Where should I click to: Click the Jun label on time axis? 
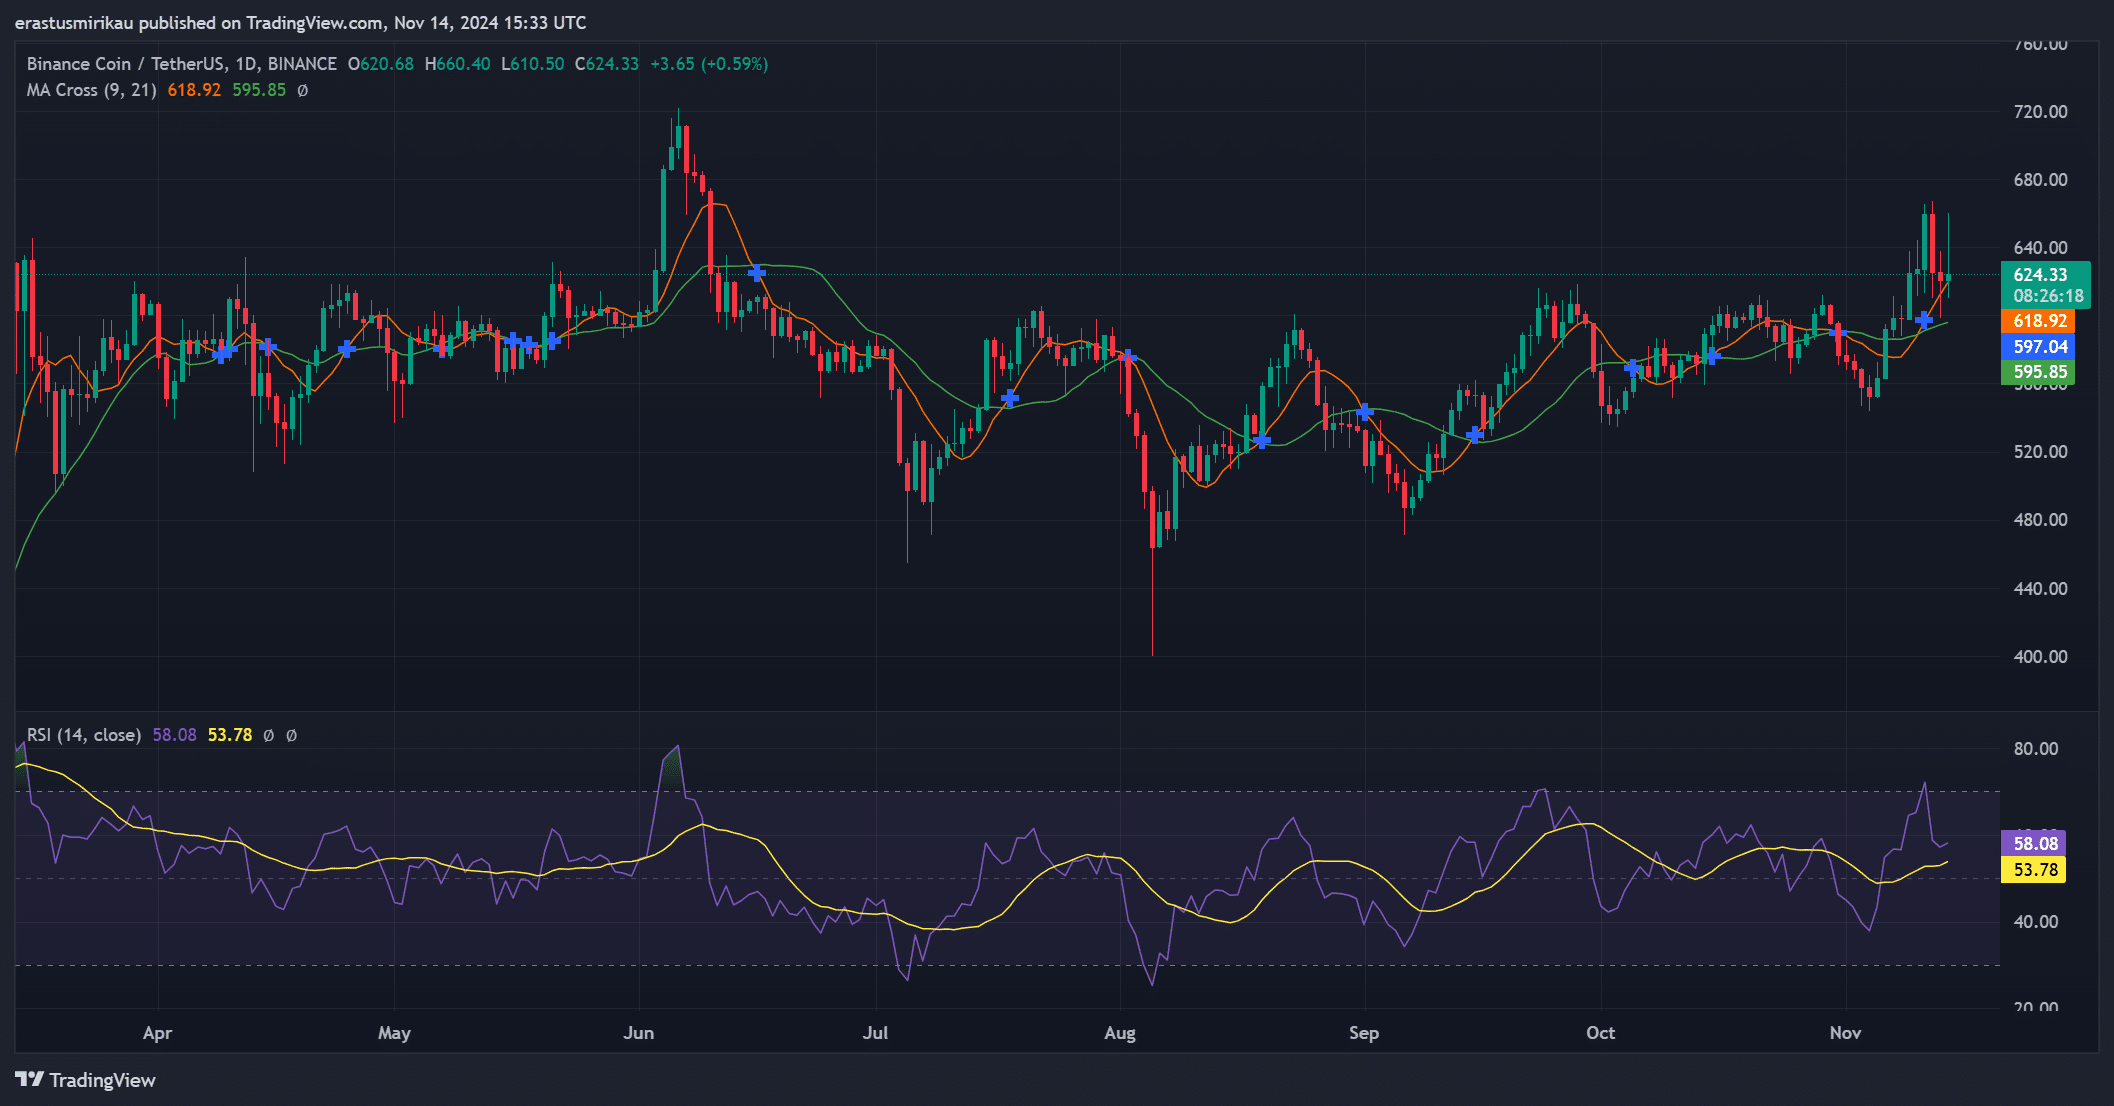coord(638,1033)
